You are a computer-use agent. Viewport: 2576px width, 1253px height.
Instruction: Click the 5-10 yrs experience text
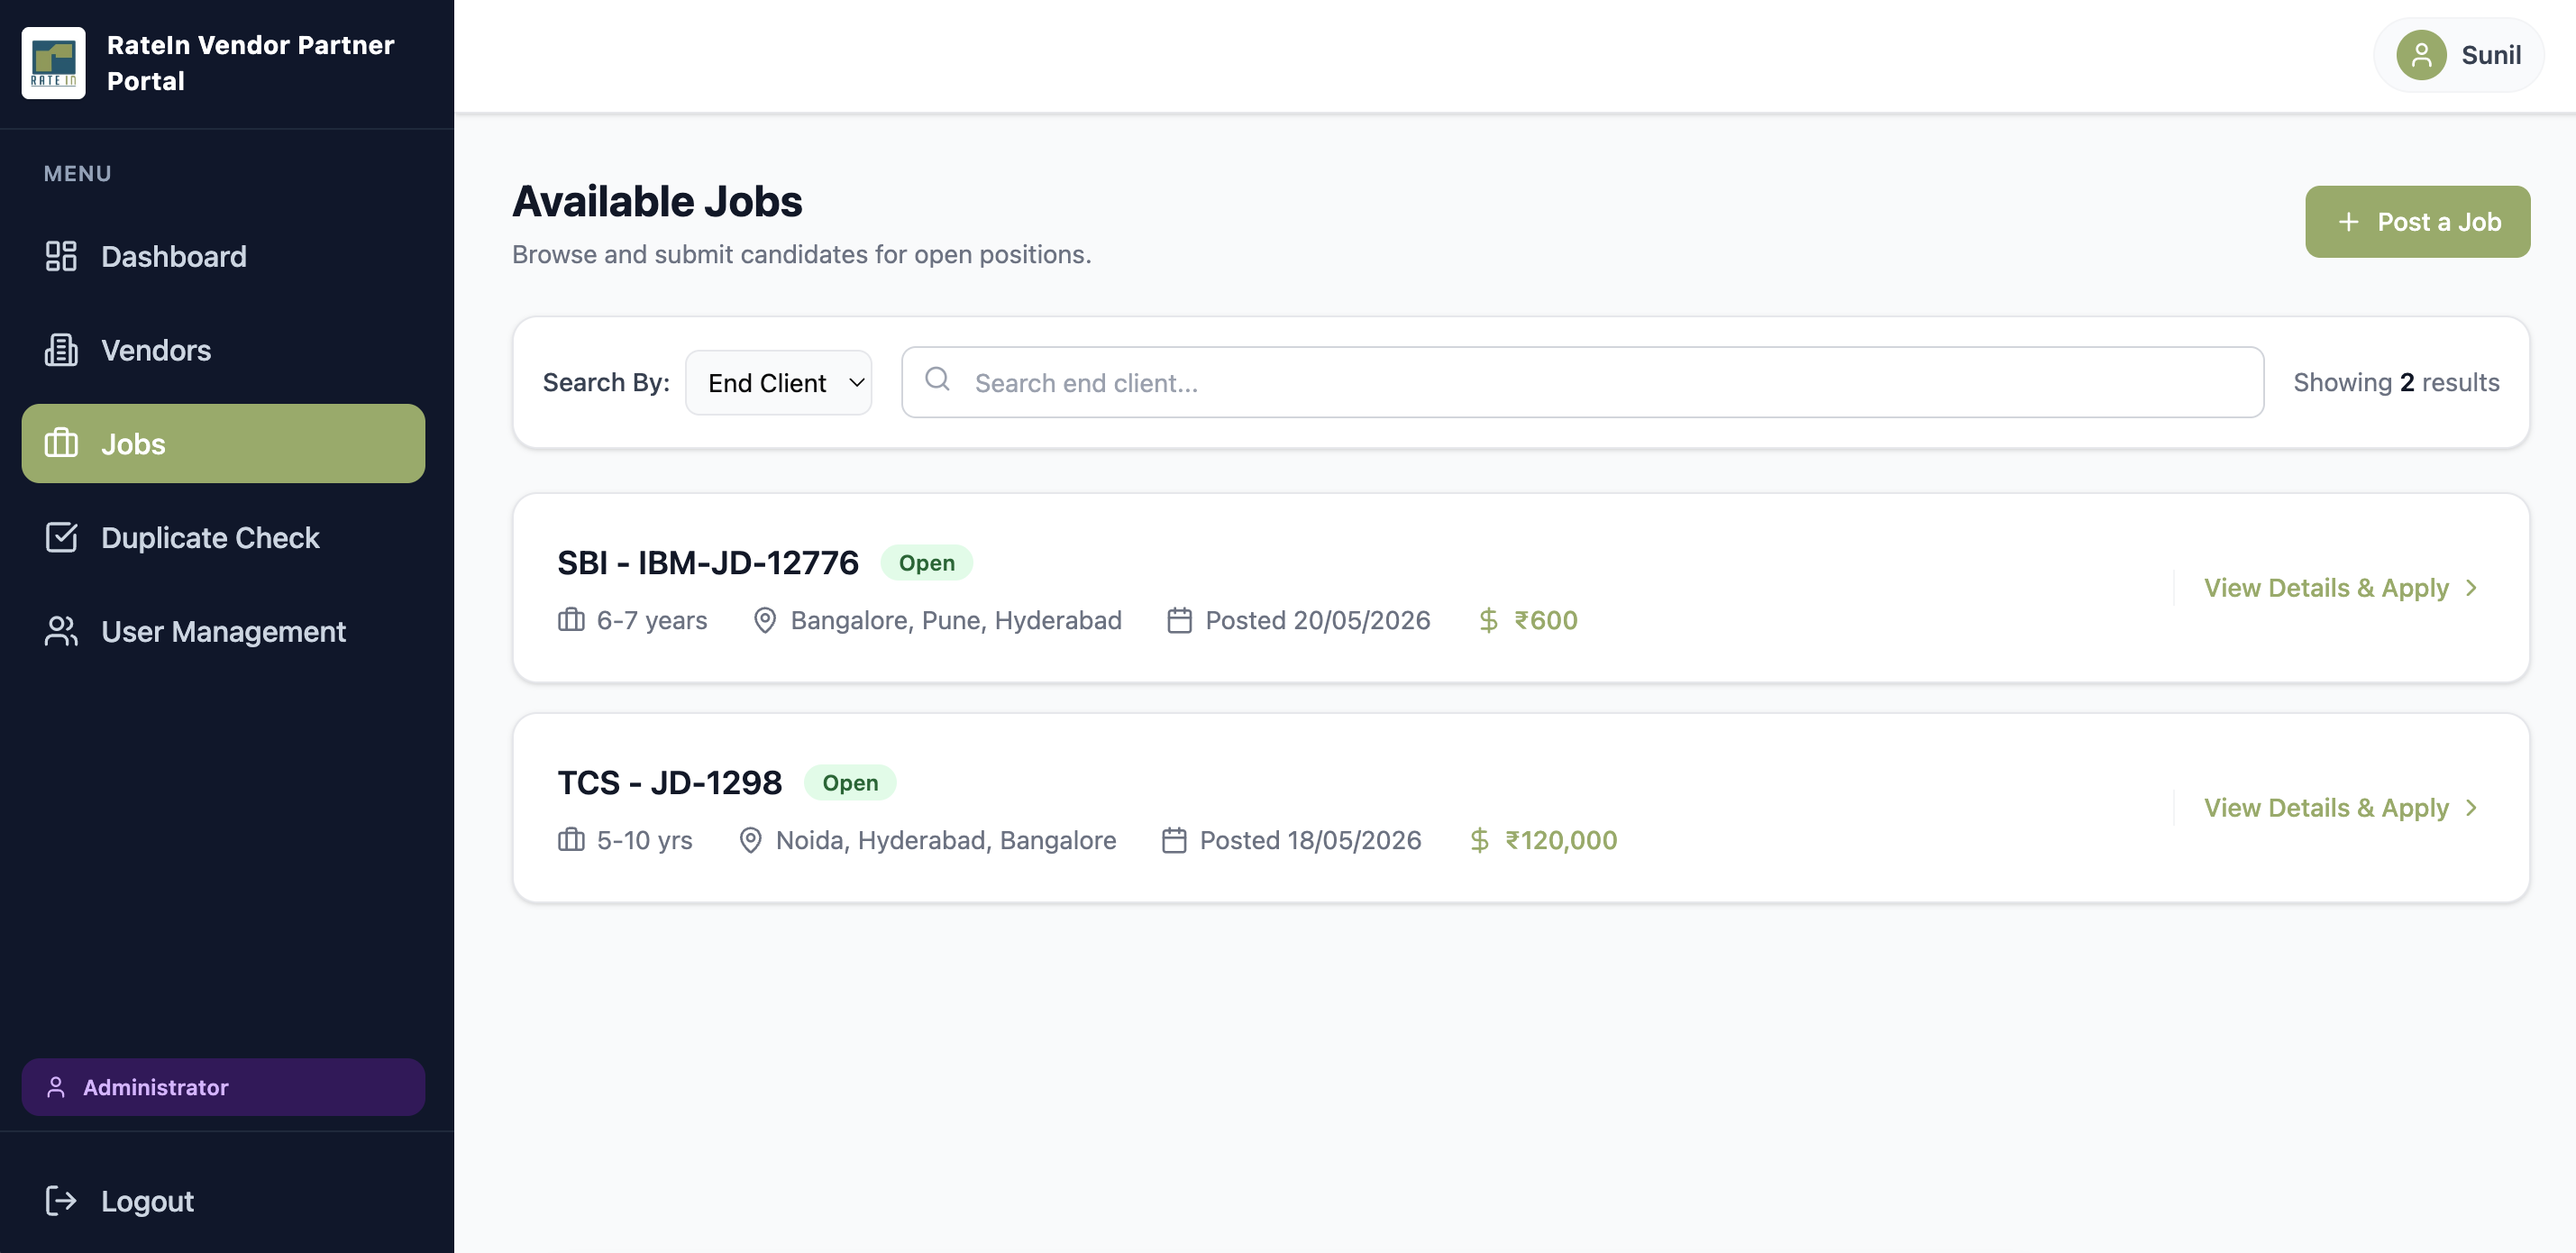click(644, 840)
